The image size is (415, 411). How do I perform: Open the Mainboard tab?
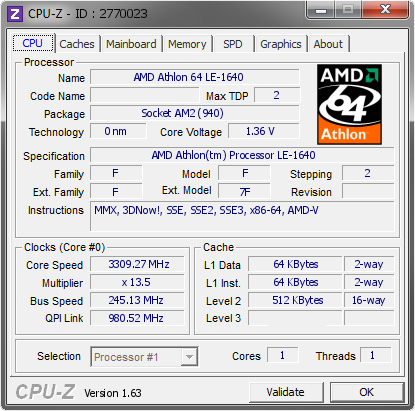click(131, 44)
